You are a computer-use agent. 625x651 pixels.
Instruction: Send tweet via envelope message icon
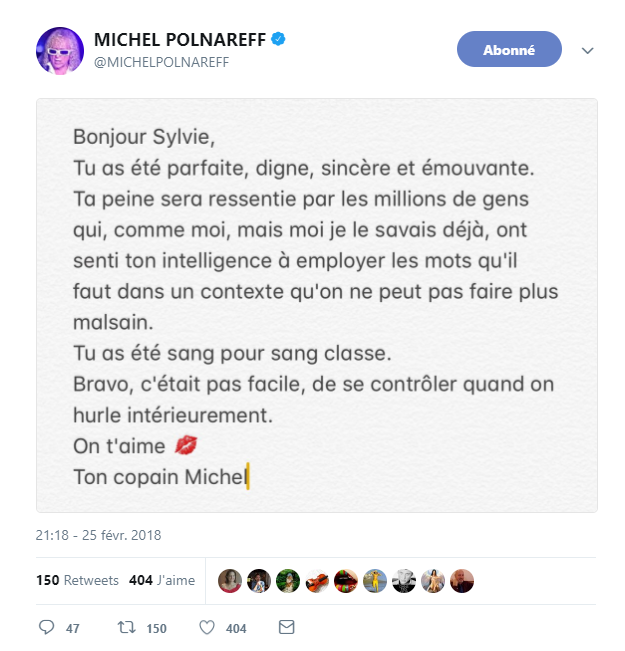(286, 628)
